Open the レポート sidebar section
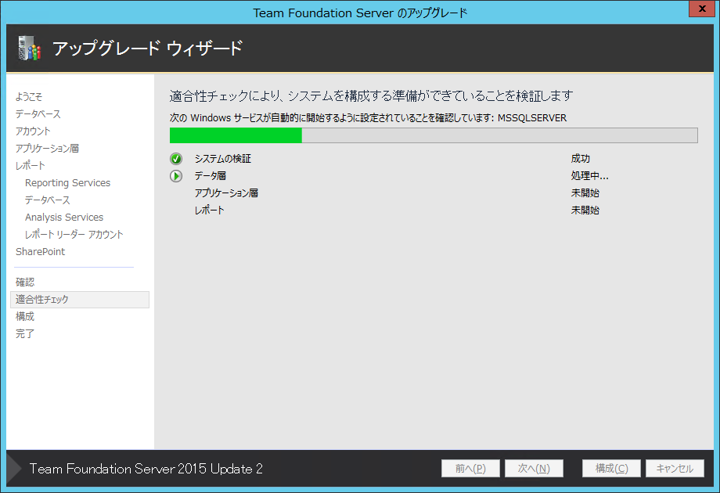The height and width of the screenshot is (493, 720). pos(30,165)
